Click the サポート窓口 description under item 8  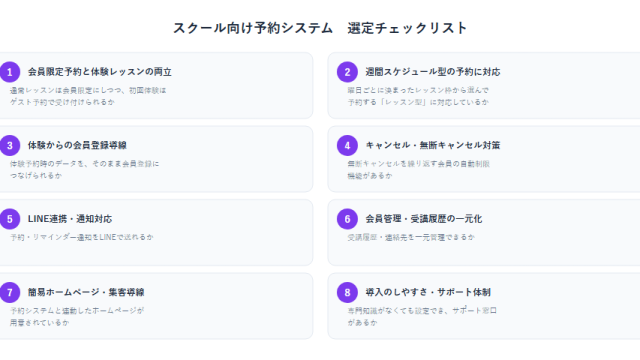[422, 316]
